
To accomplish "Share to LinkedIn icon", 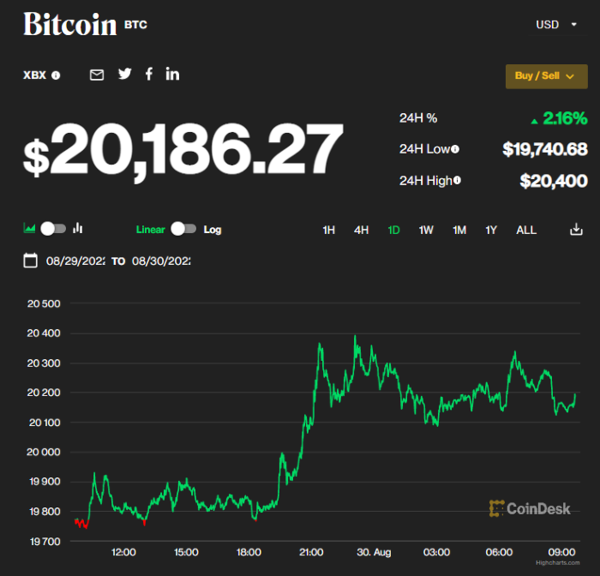I will [x=172, y=74].
